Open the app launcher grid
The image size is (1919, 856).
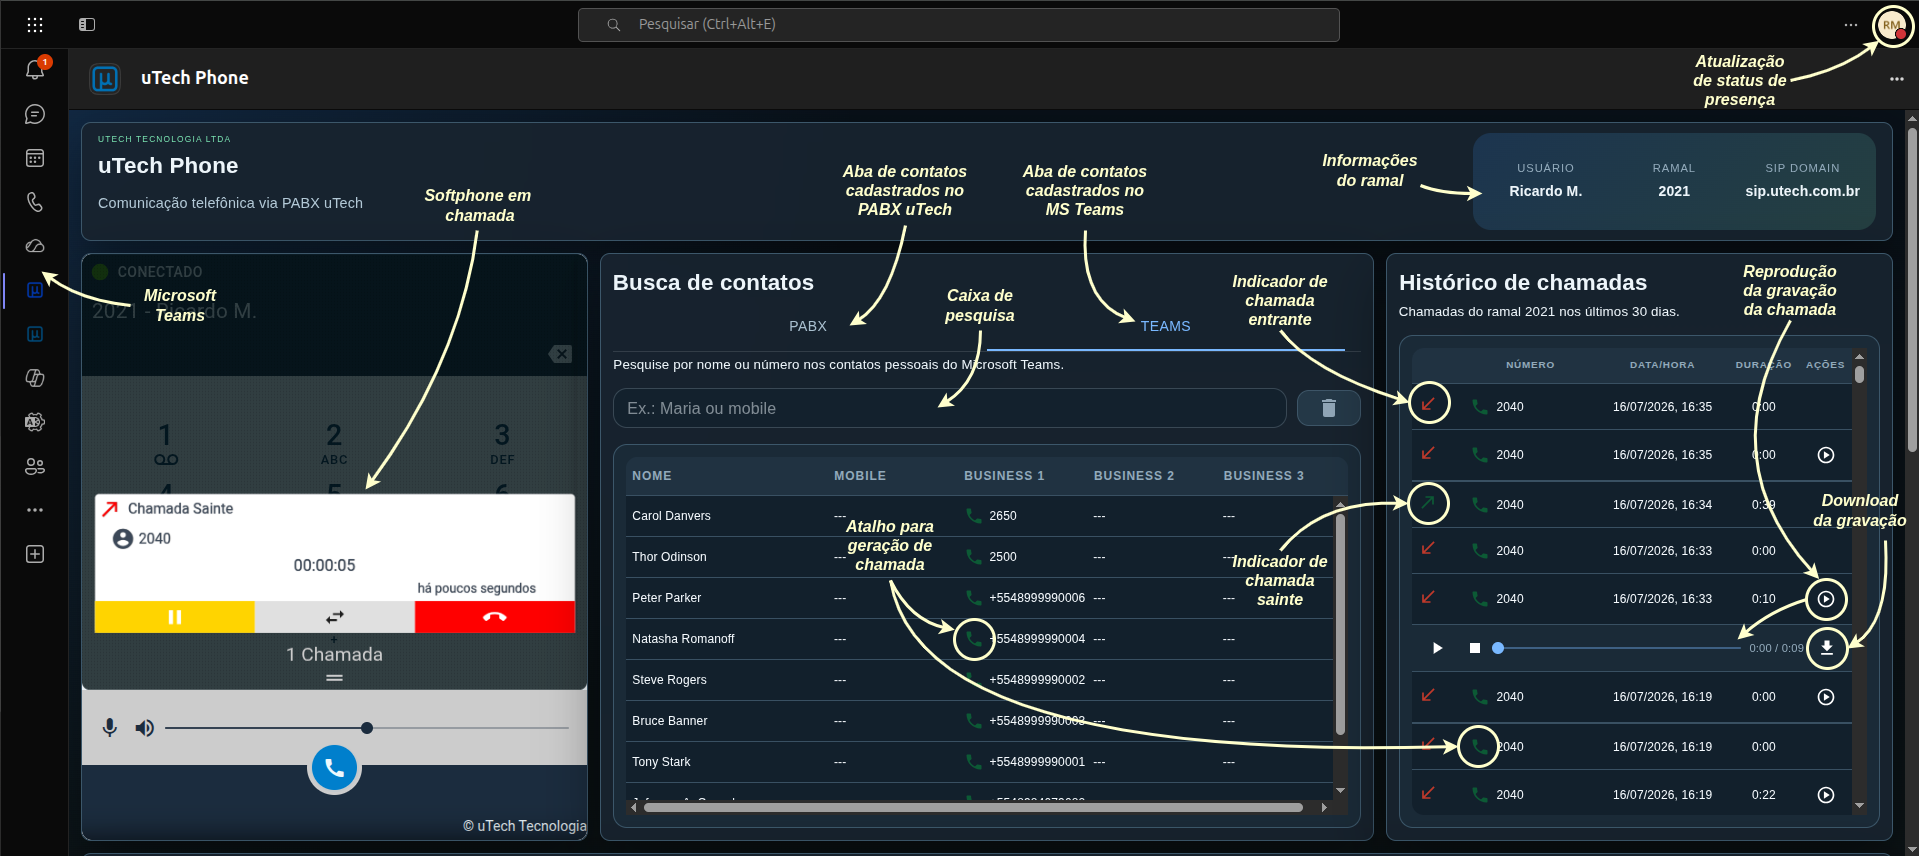(x=35, y=24)
